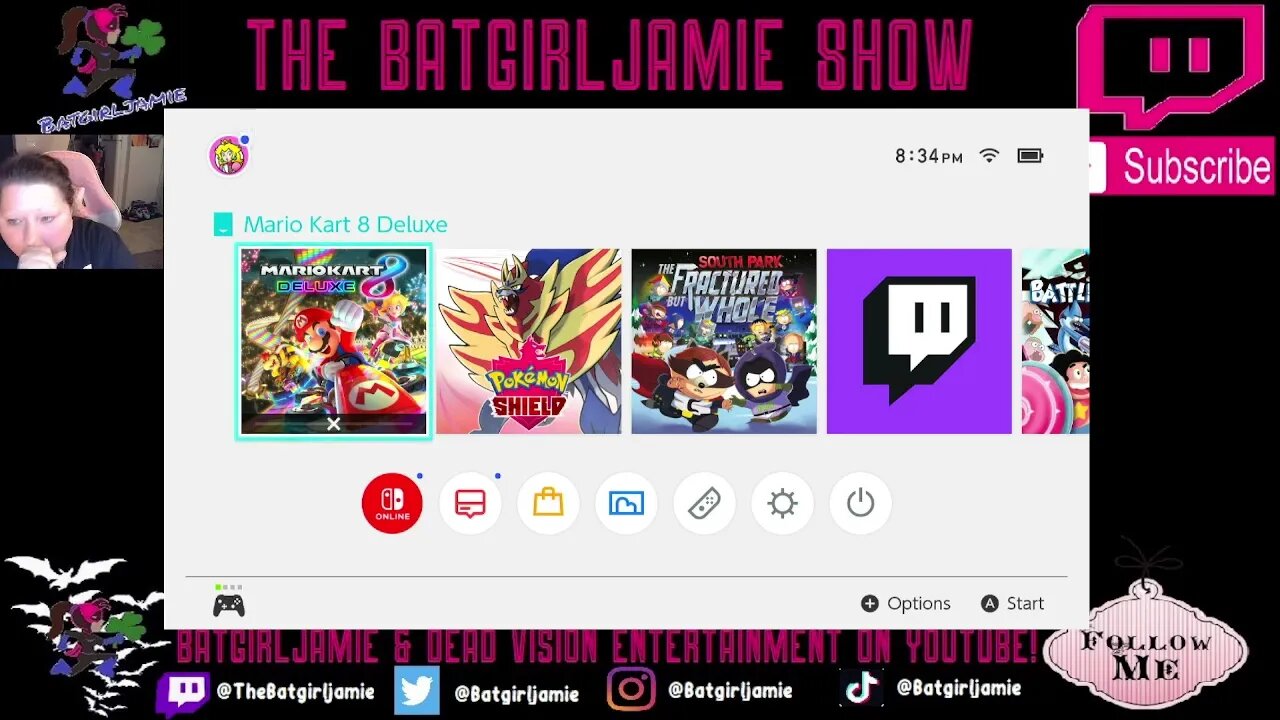Open System Settings gear icon
Screen dimensions: 1280x720
tap(782, 503)
